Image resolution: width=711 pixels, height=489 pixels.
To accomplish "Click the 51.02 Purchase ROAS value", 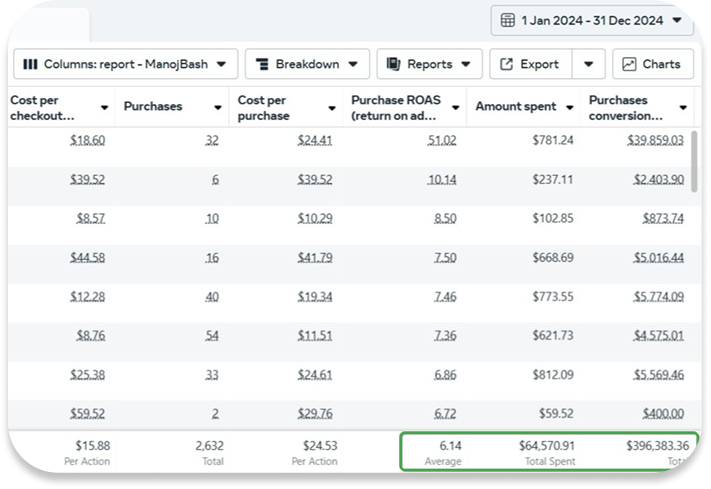I will pyautogui.click(x=441, y=140).
